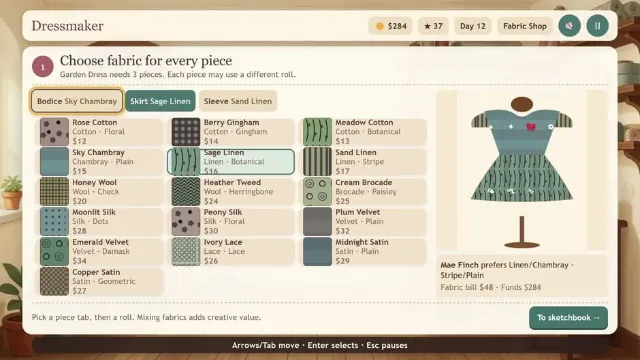Click the Berry Gingham $14 price
Image resolution: width=640 pixels, height=360 pixels.
[211, 141]
